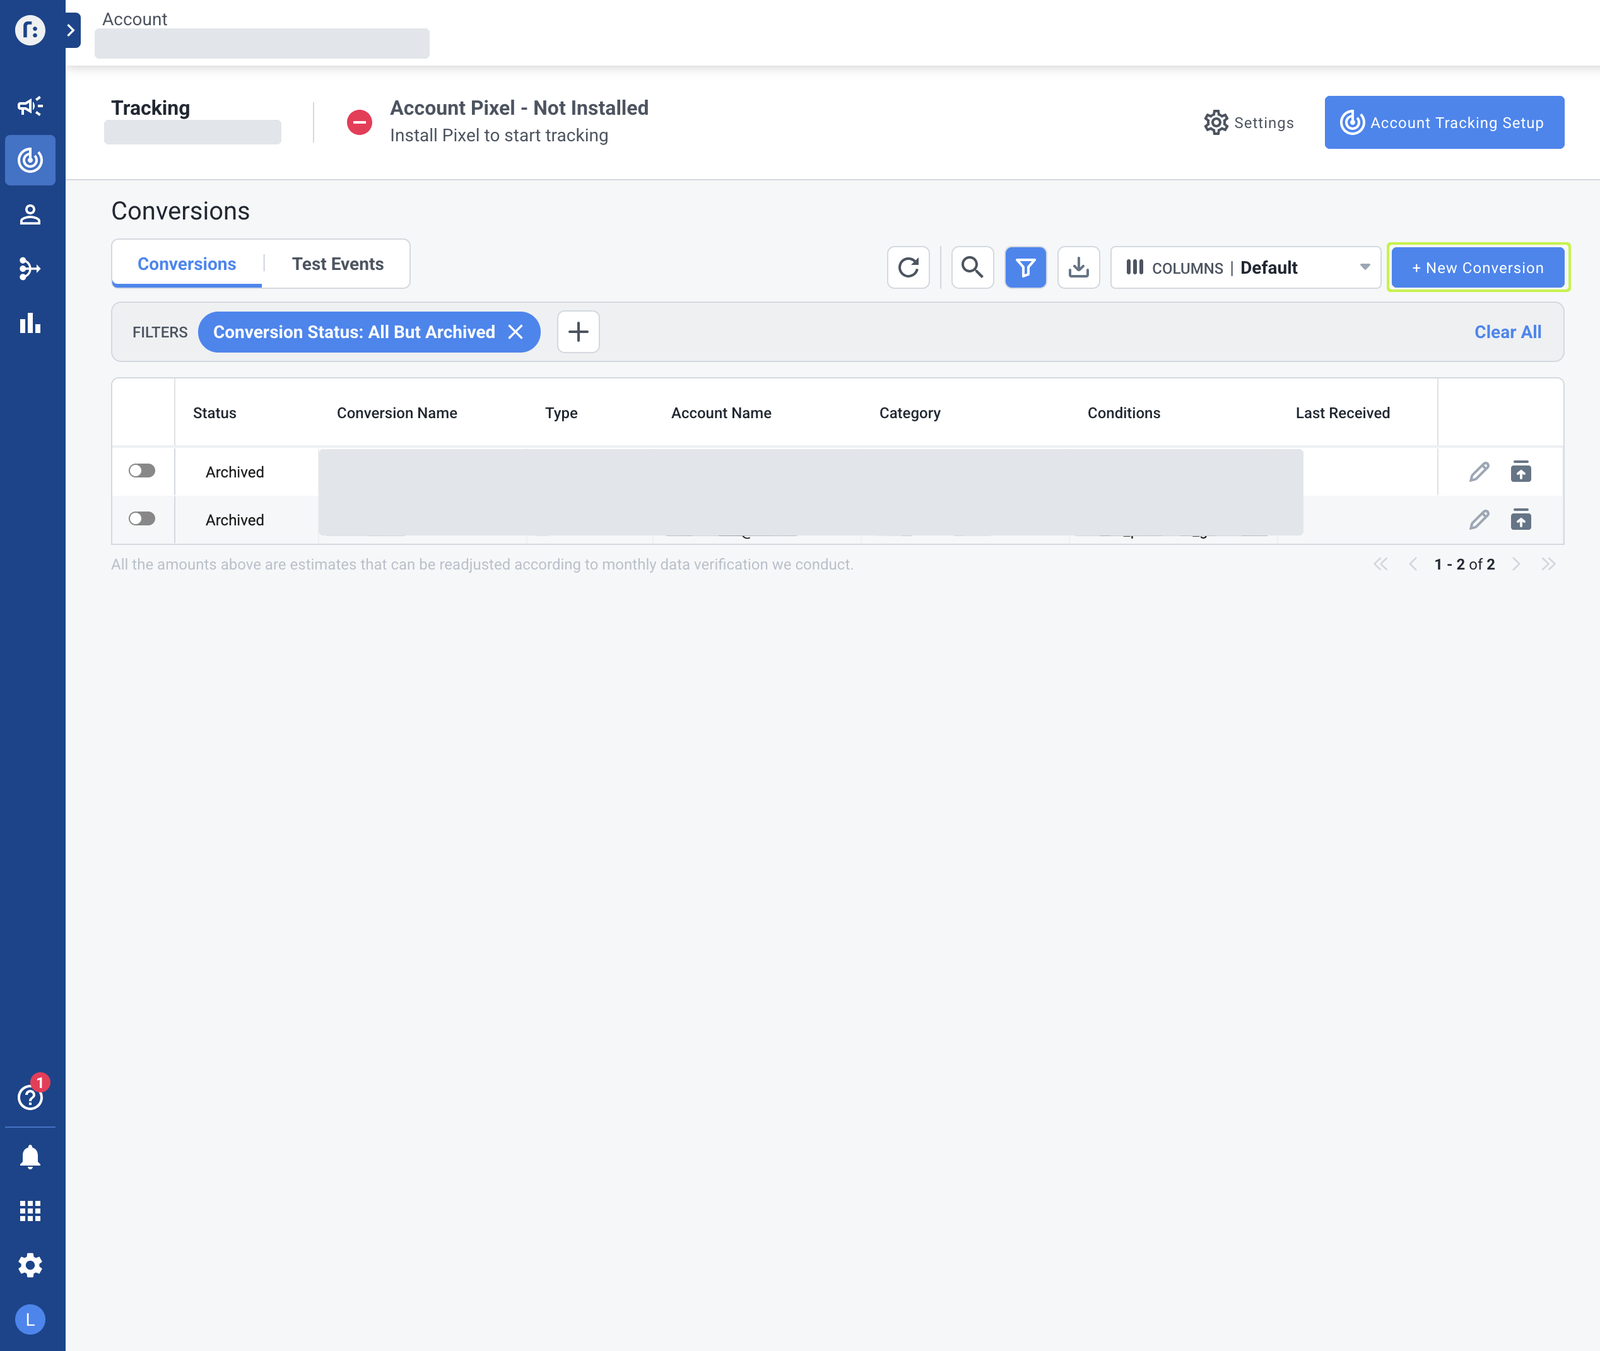Click Clear All filters link
The width and height of the screenshot is (1600, 1351).
pos(1507,332)
